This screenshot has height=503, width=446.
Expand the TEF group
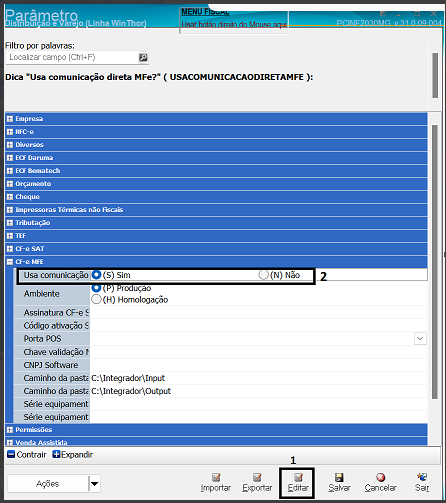[10, 236]
